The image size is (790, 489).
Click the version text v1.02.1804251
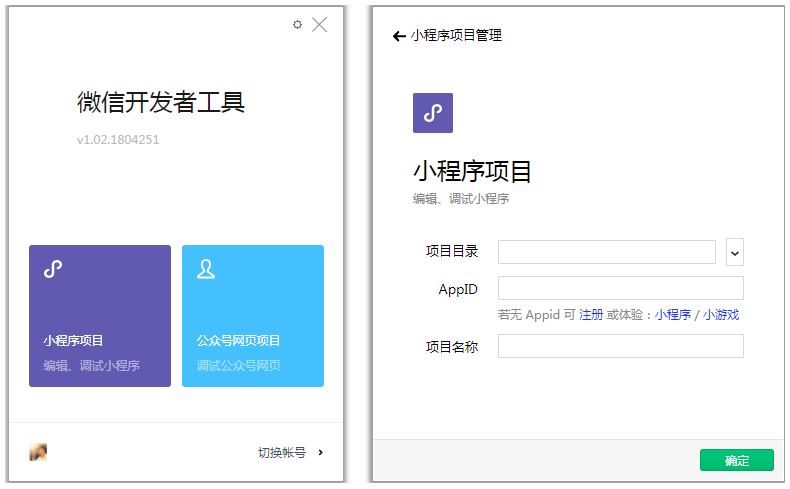coord(118,139)
